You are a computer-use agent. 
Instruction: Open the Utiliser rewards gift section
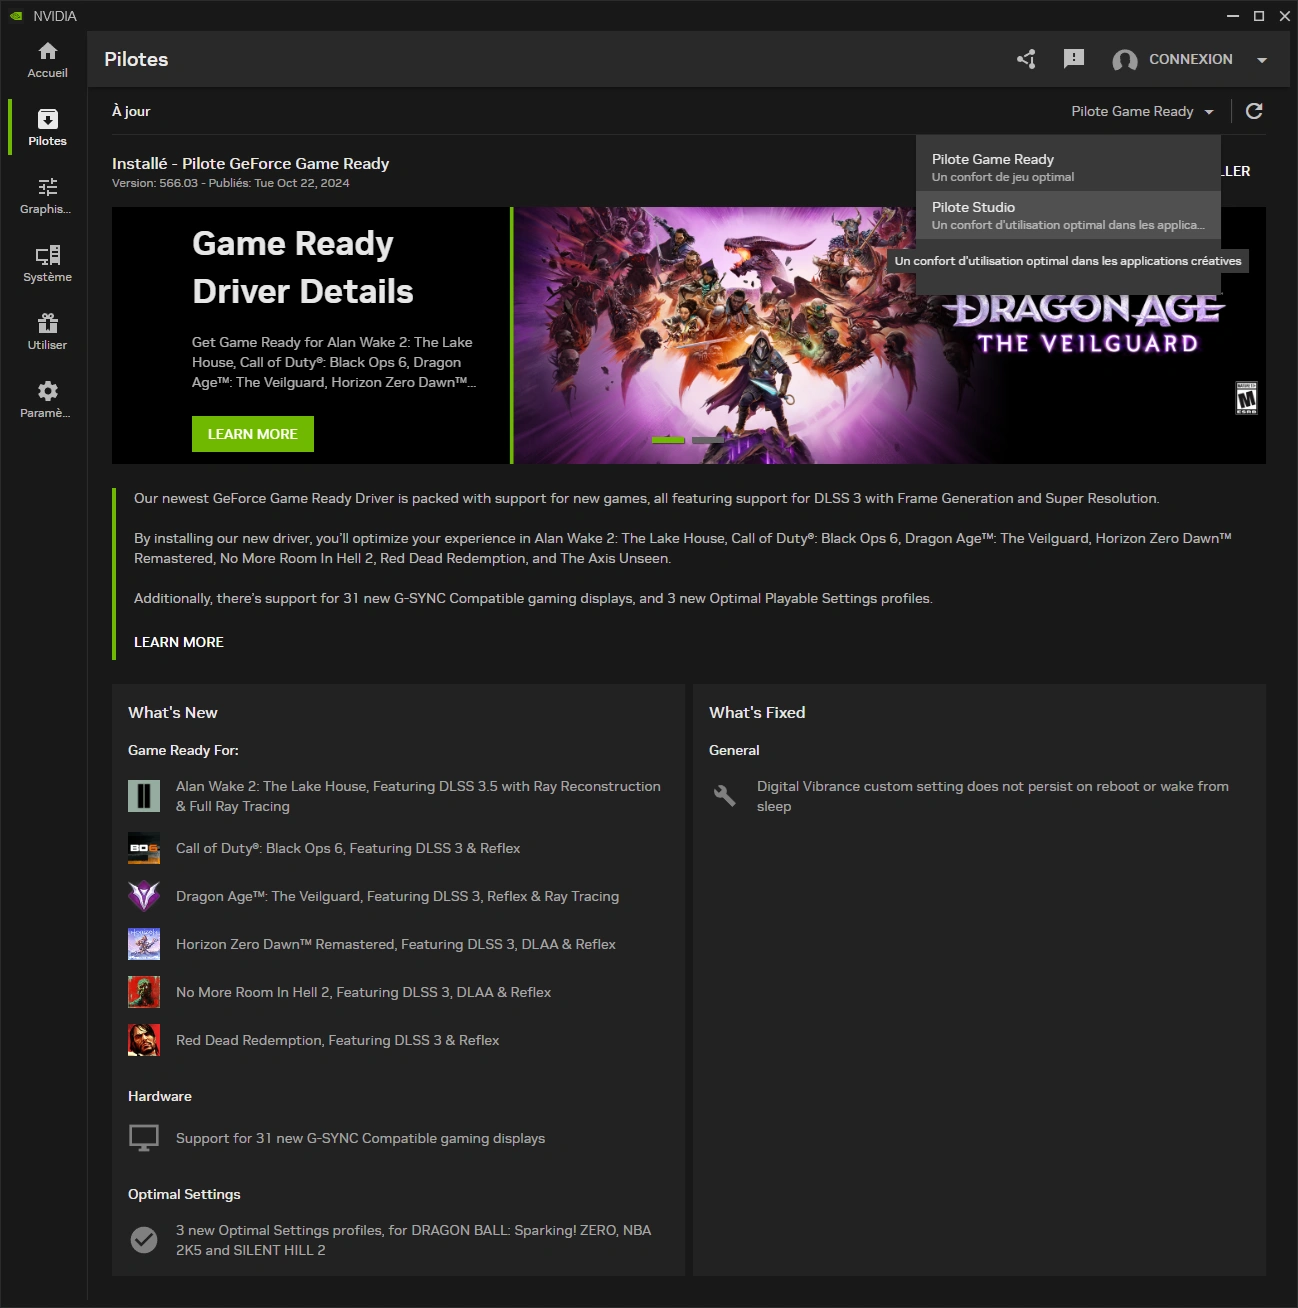pyautogui.click(x=47, y=332)
